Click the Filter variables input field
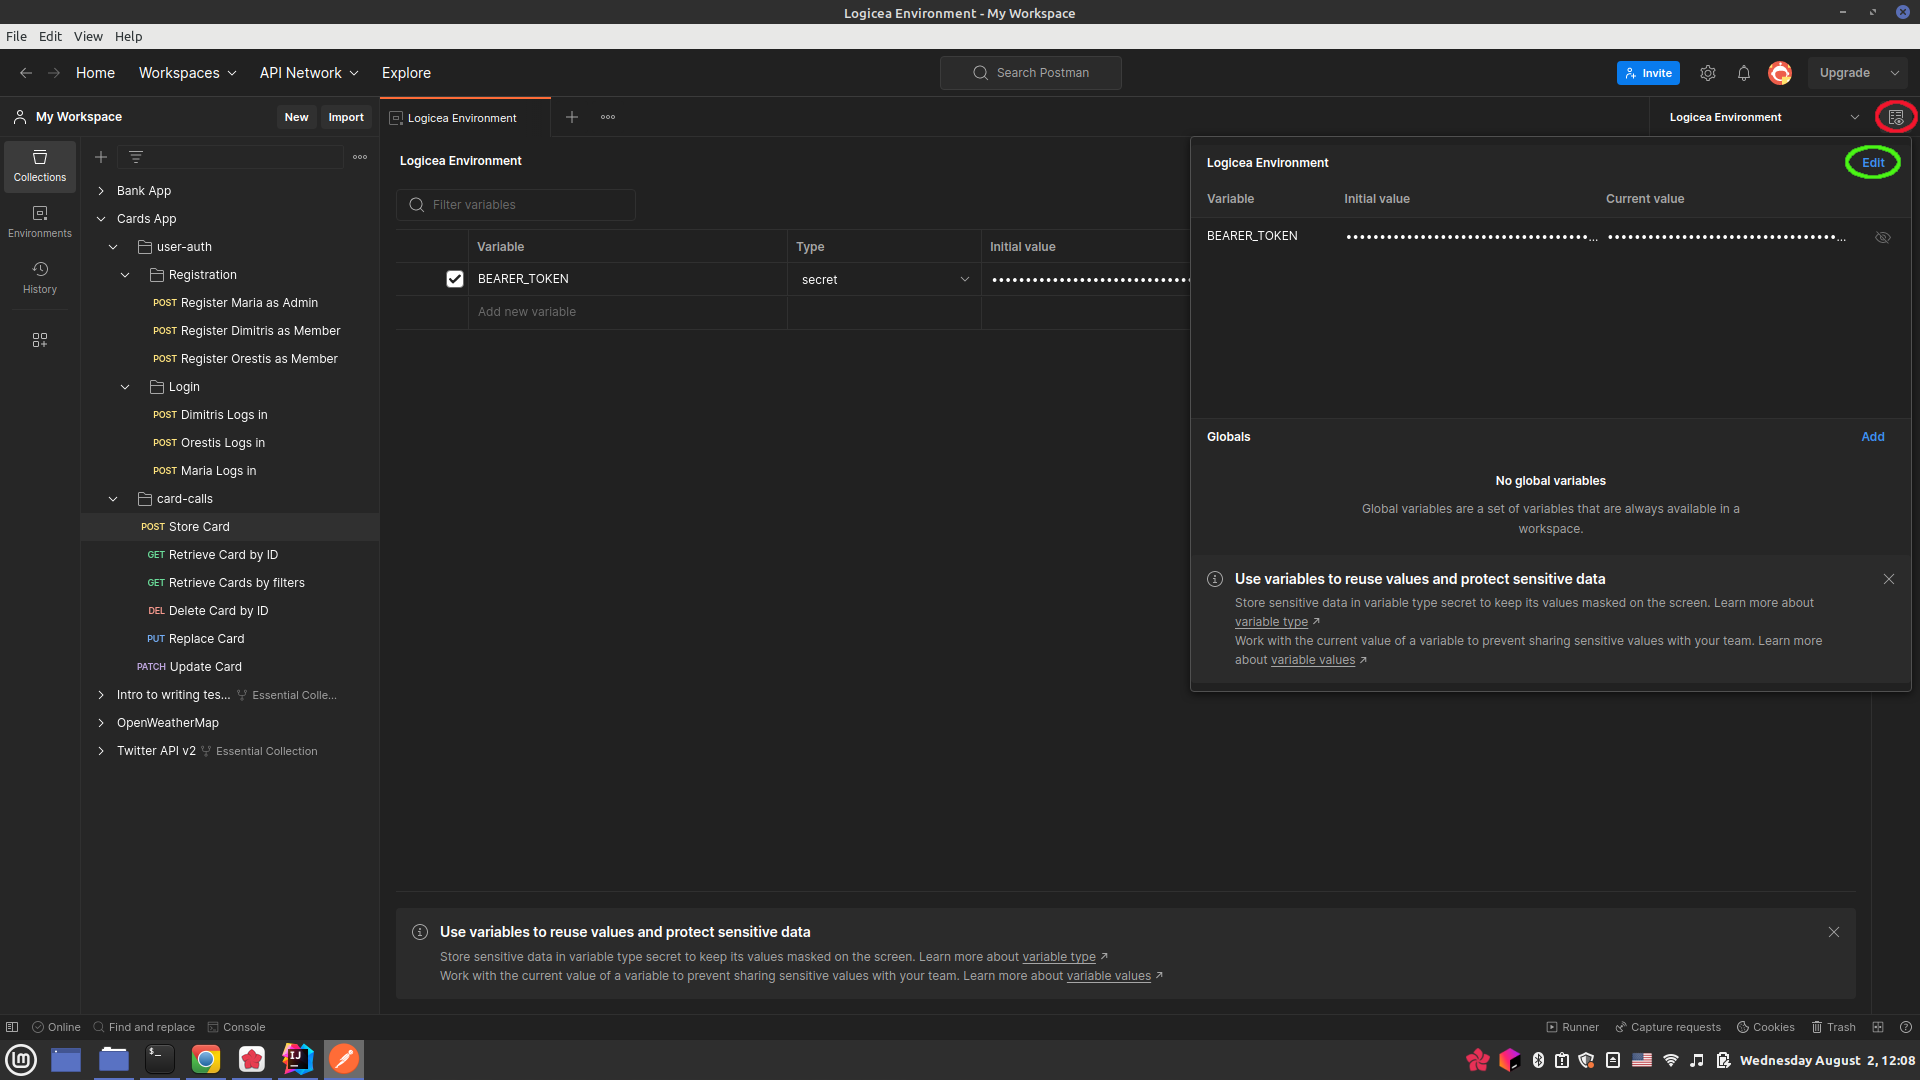Viewport: 1920px width, 1080px height. 530,205
